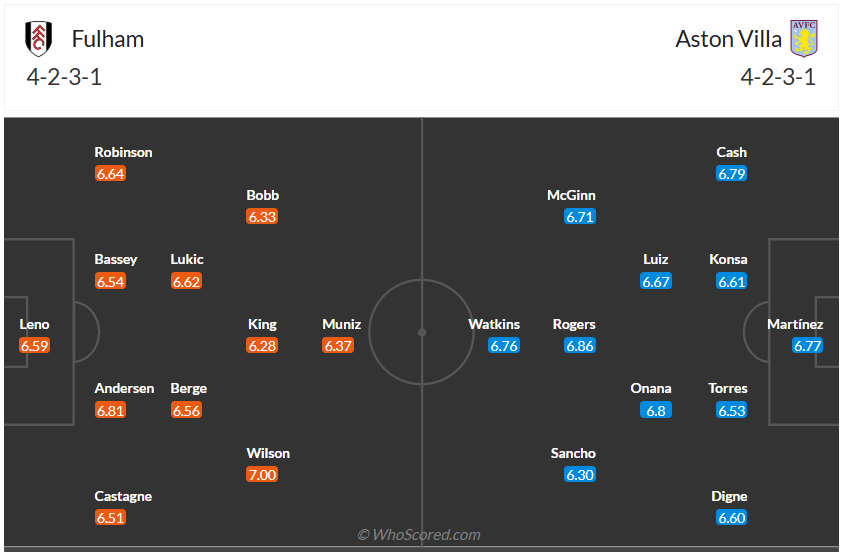This screenshot has width=845, height=552.
Task: Select Sancho's 6.30 rating badge
Action: [x=579, y=475]
